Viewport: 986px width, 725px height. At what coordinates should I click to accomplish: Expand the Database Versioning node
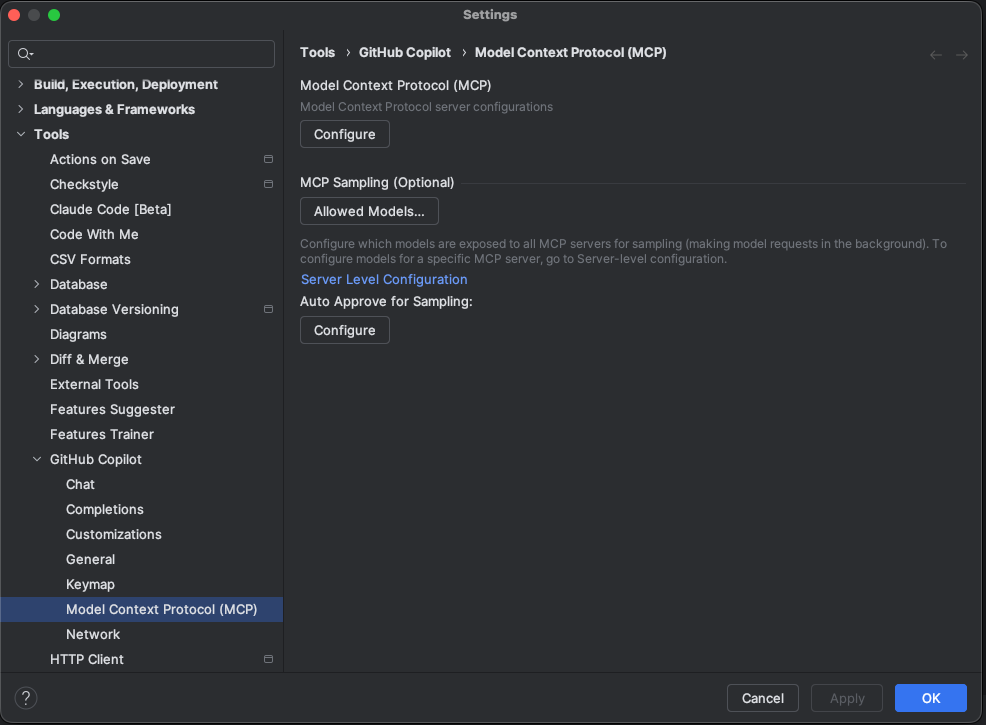pos(36,309)
